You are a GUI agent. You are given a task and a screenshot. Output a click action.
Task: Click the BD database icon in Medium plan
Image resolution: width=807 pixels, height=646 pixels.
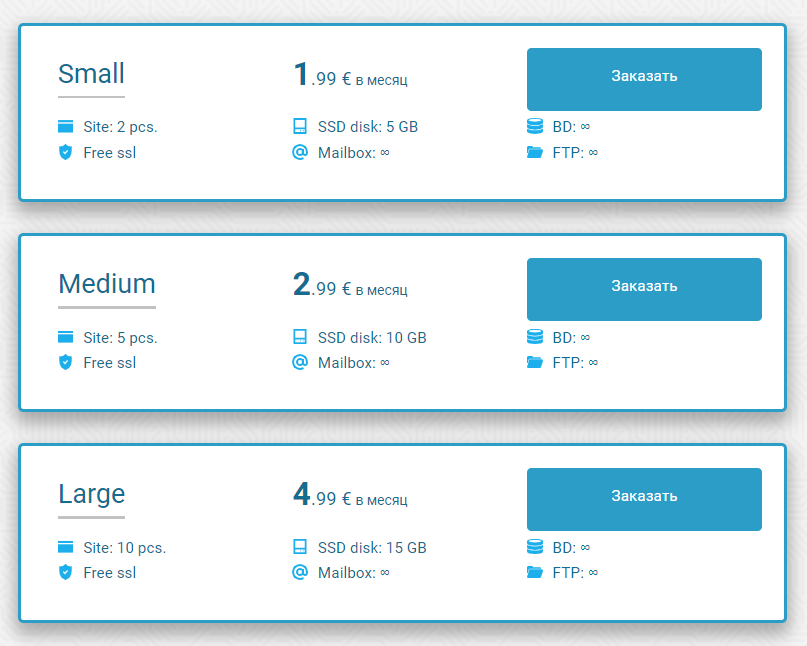click(535, 337)
